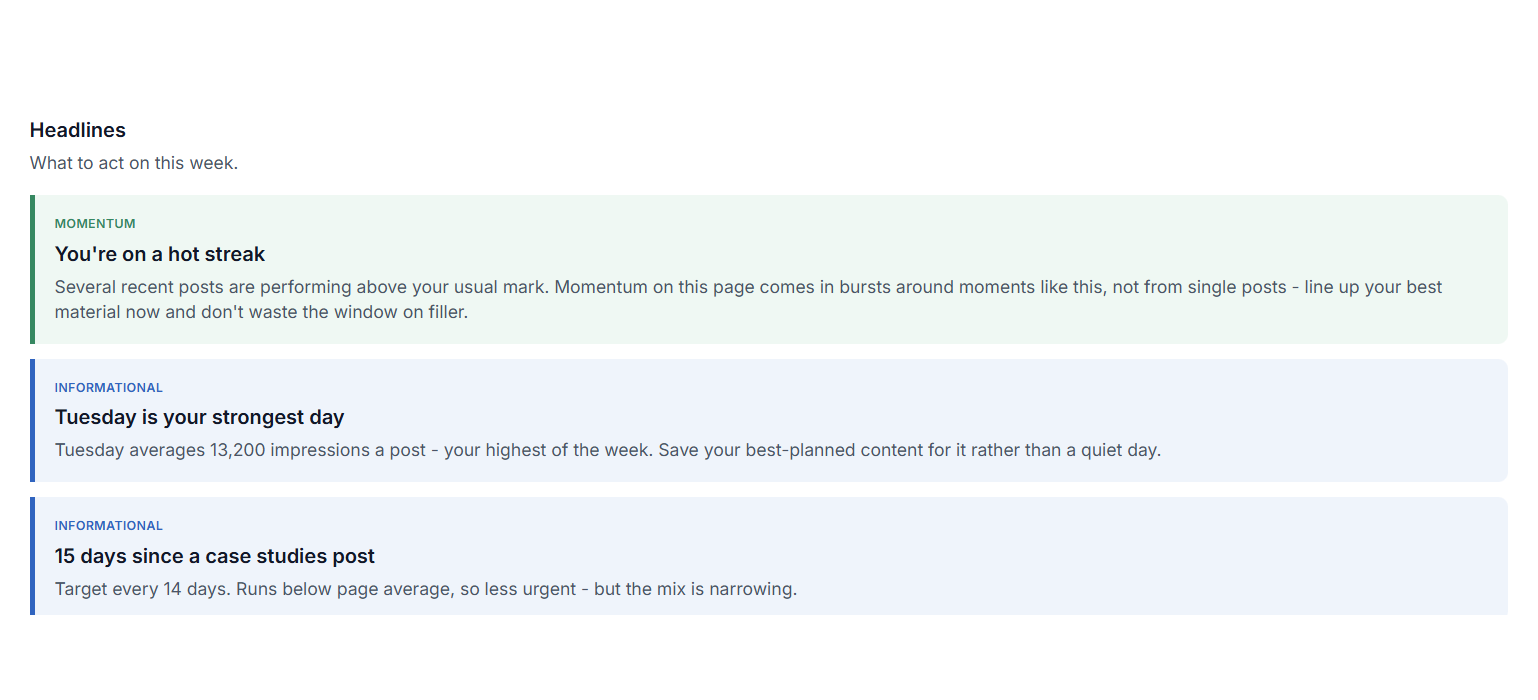Click the Headlines section title
The width and height of the screenshot is (1538, 700).
[x=78, y=130]
